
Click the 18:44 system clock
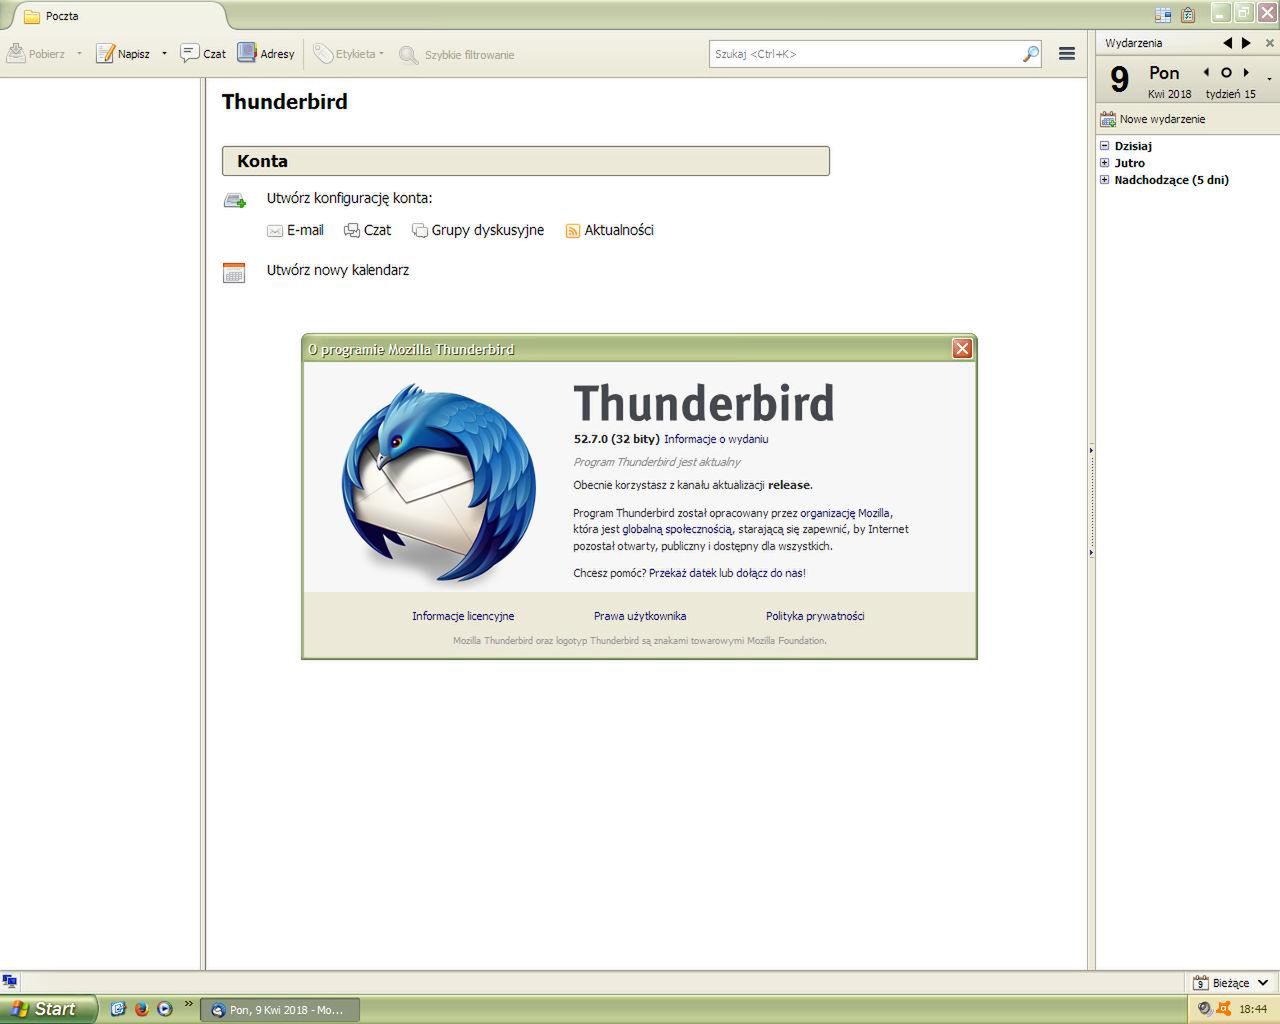tap(1253, 1010)
